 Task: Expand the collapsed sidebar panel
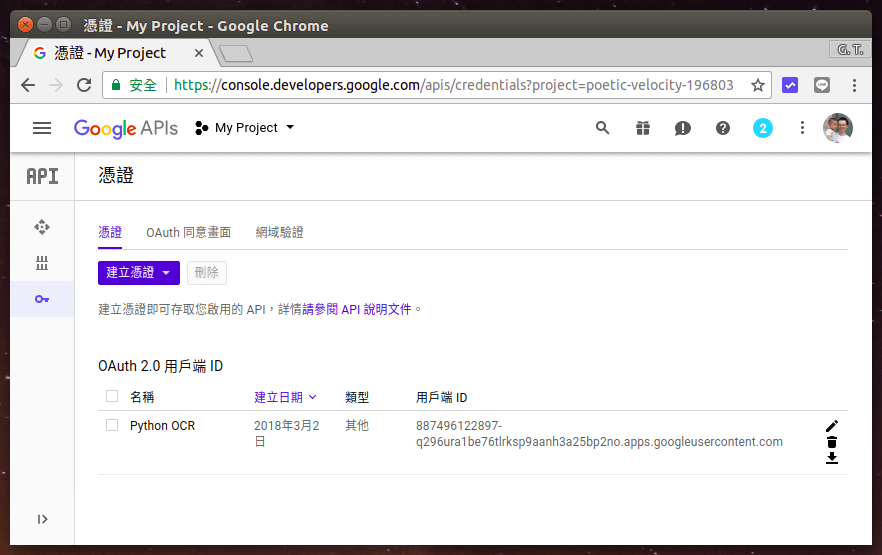[x=42, y=519]
